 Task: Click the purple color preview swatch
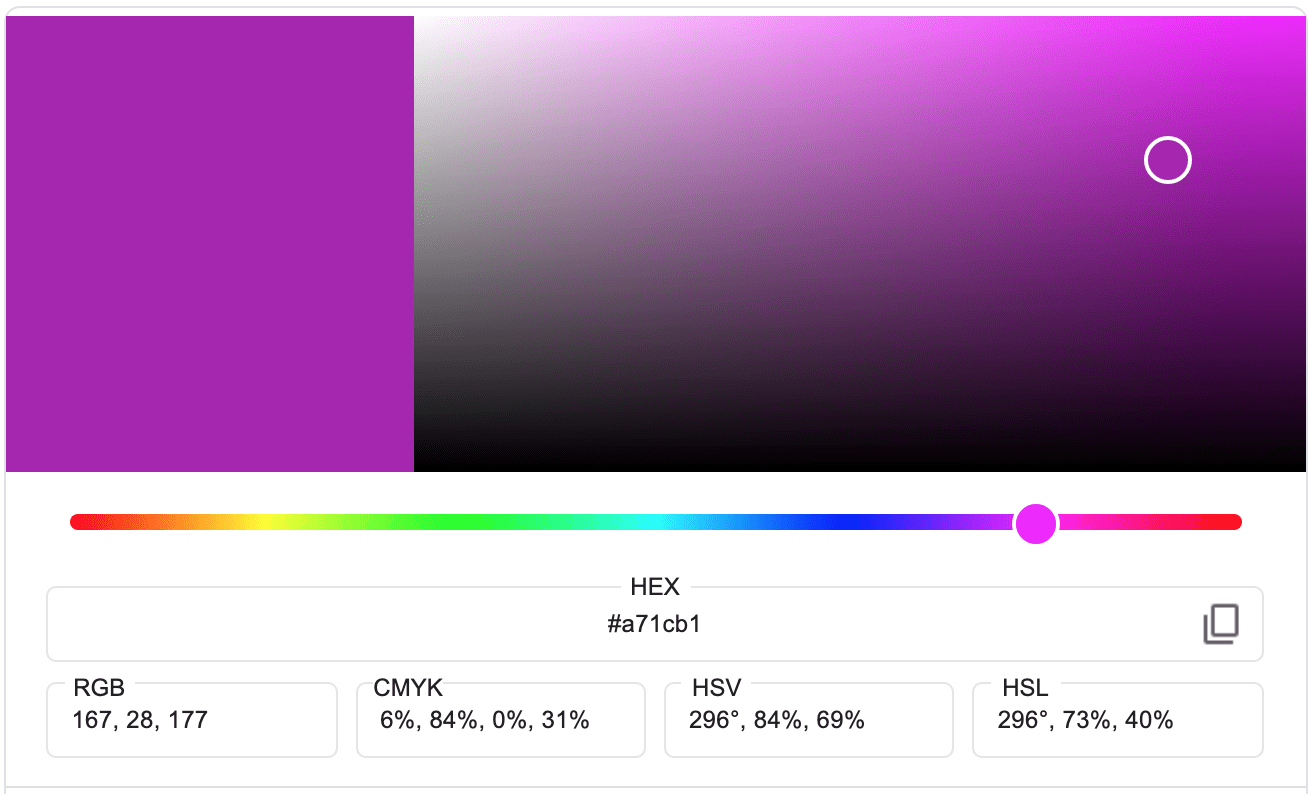(210, 244)
